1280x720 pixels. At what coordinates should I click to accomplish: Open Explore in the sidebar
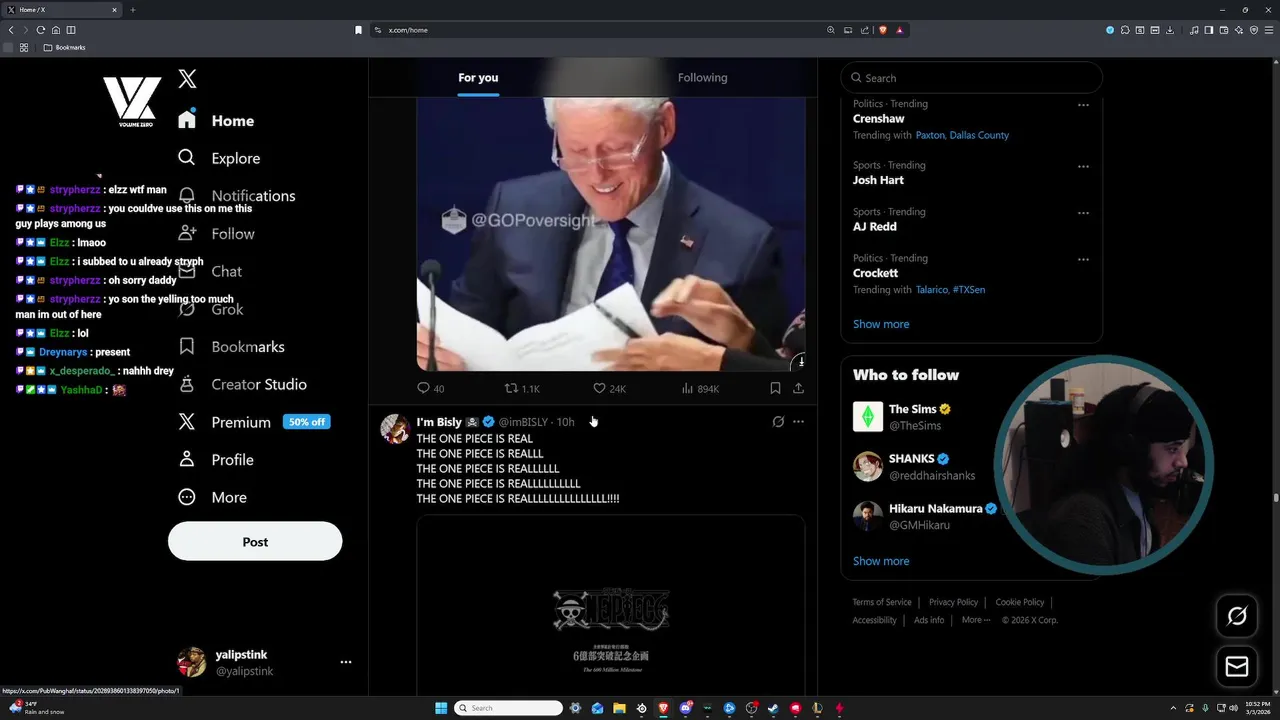219,158
